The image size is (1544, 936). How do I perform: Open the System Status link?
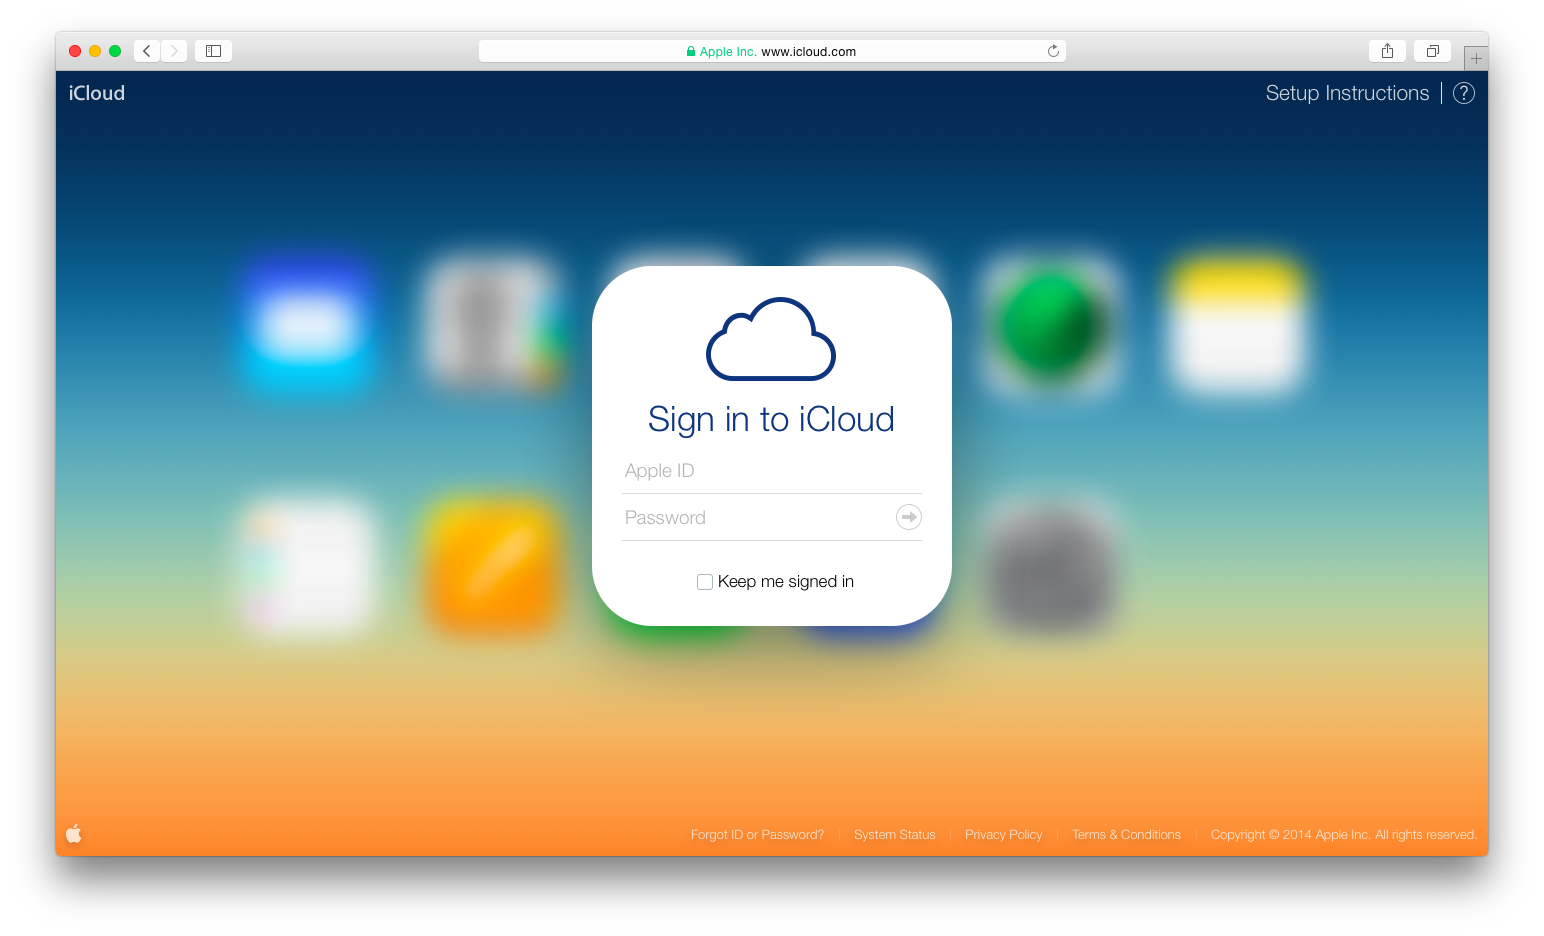[894, 835]
